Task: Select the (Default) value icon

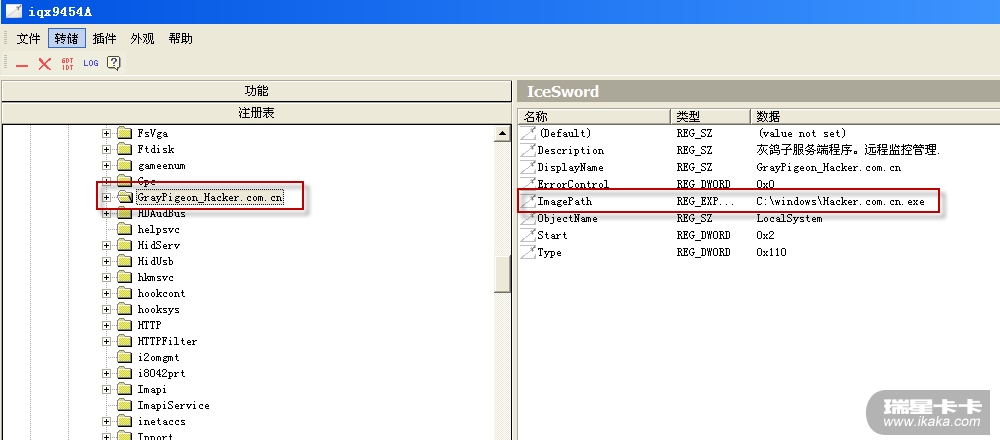Action: [x=528, y=133]
